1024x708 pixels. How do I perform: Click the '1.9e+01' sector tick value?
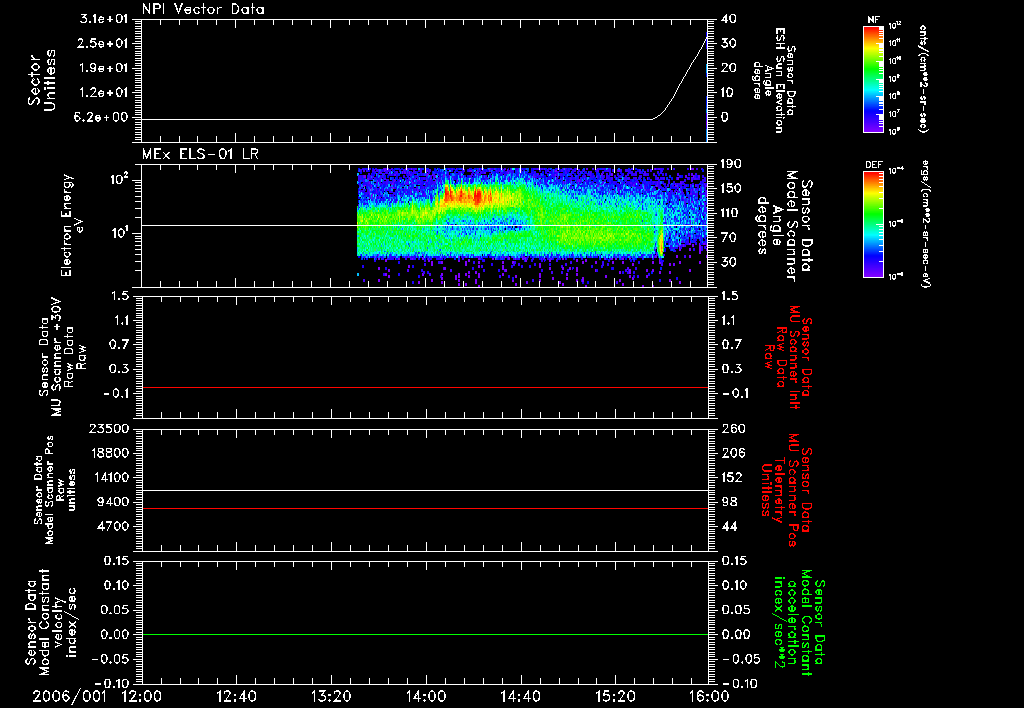103,68
